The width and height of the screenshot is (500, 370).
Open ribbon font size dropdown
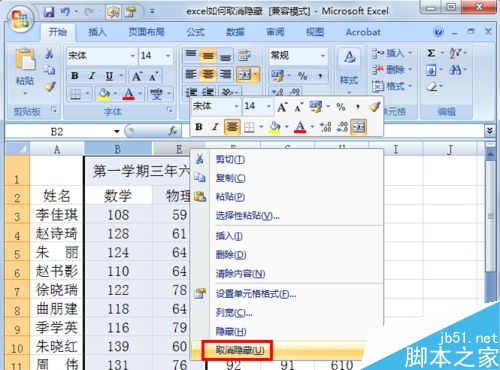click(168, 55)
